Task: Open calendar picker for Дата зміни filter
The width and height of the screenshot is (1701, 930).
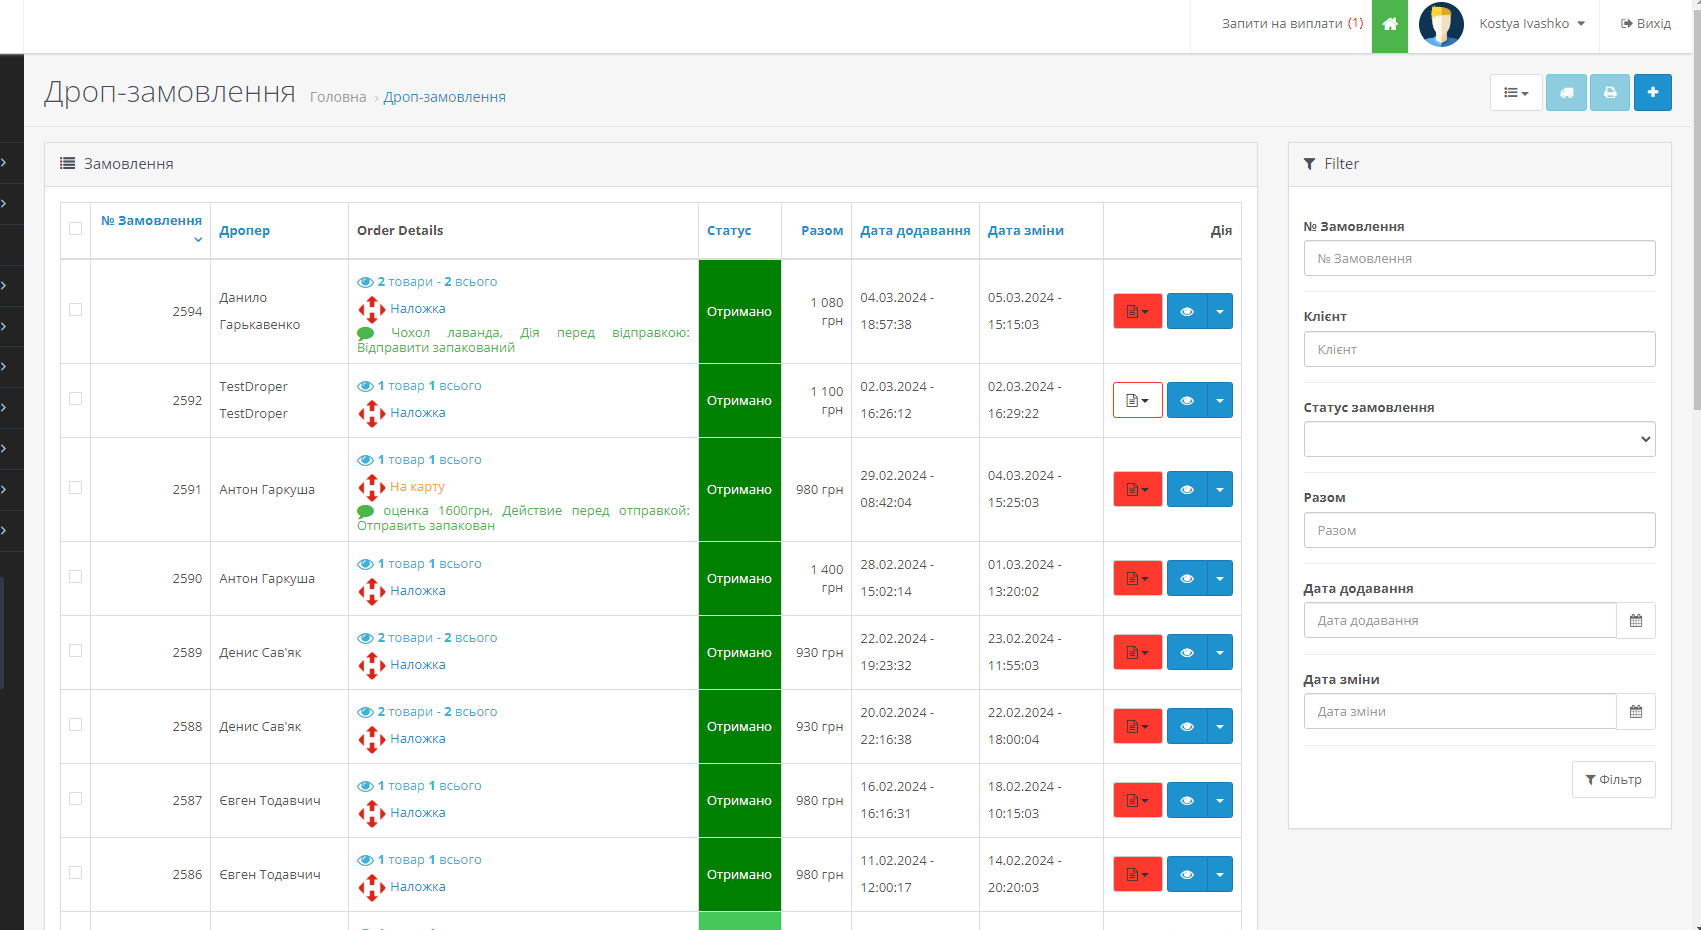Action: (x=1636, y=712)
